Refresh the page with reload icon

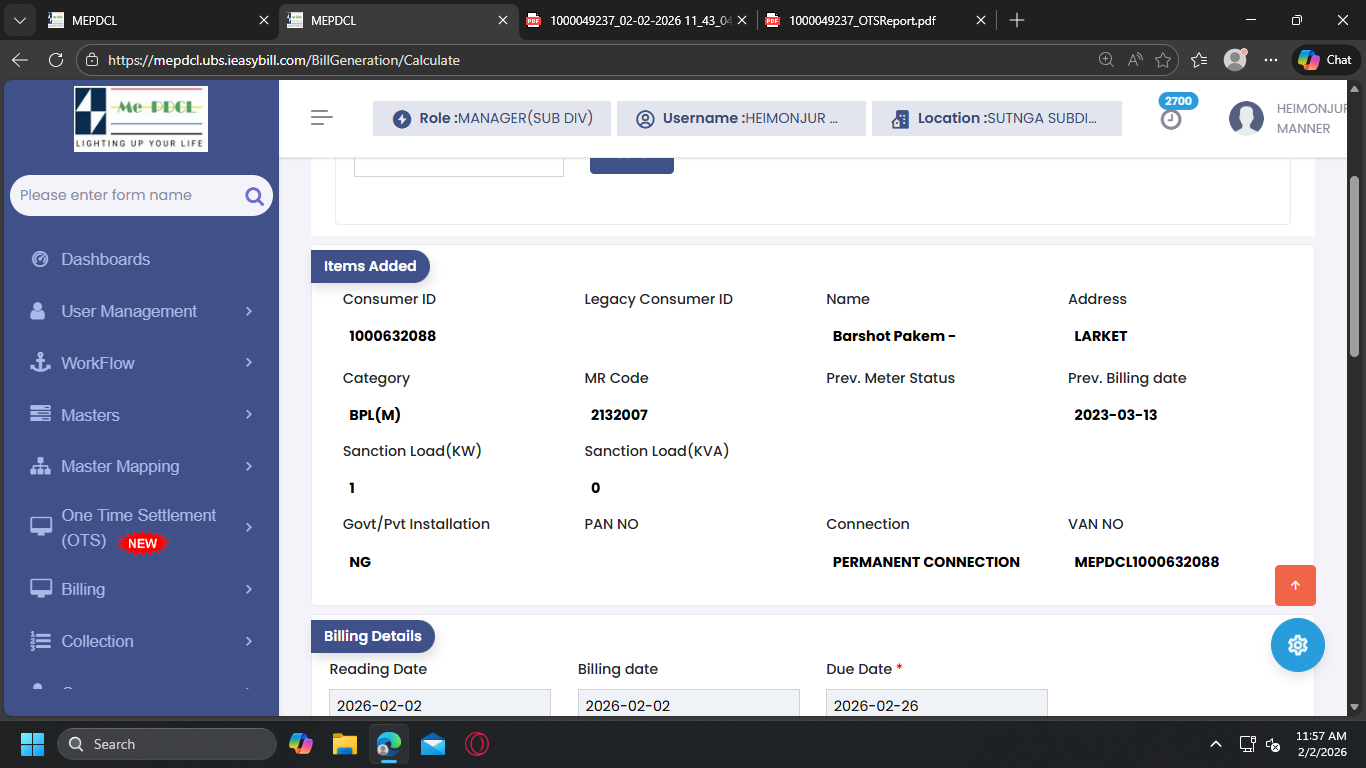coord(56,60)
